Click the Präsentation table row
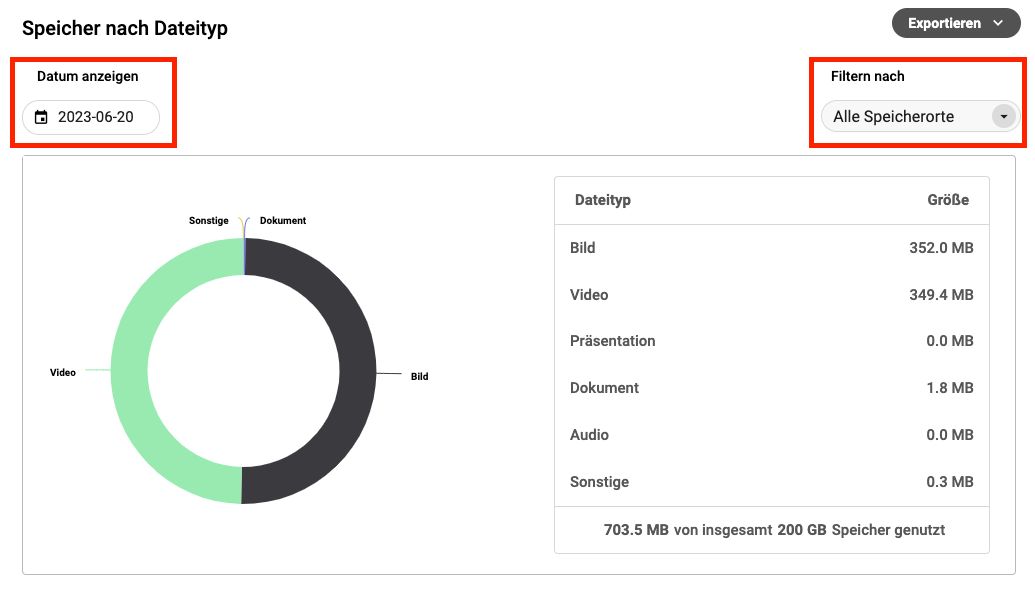Viewport: 1035px width, 593px height. tap(771, 341)
